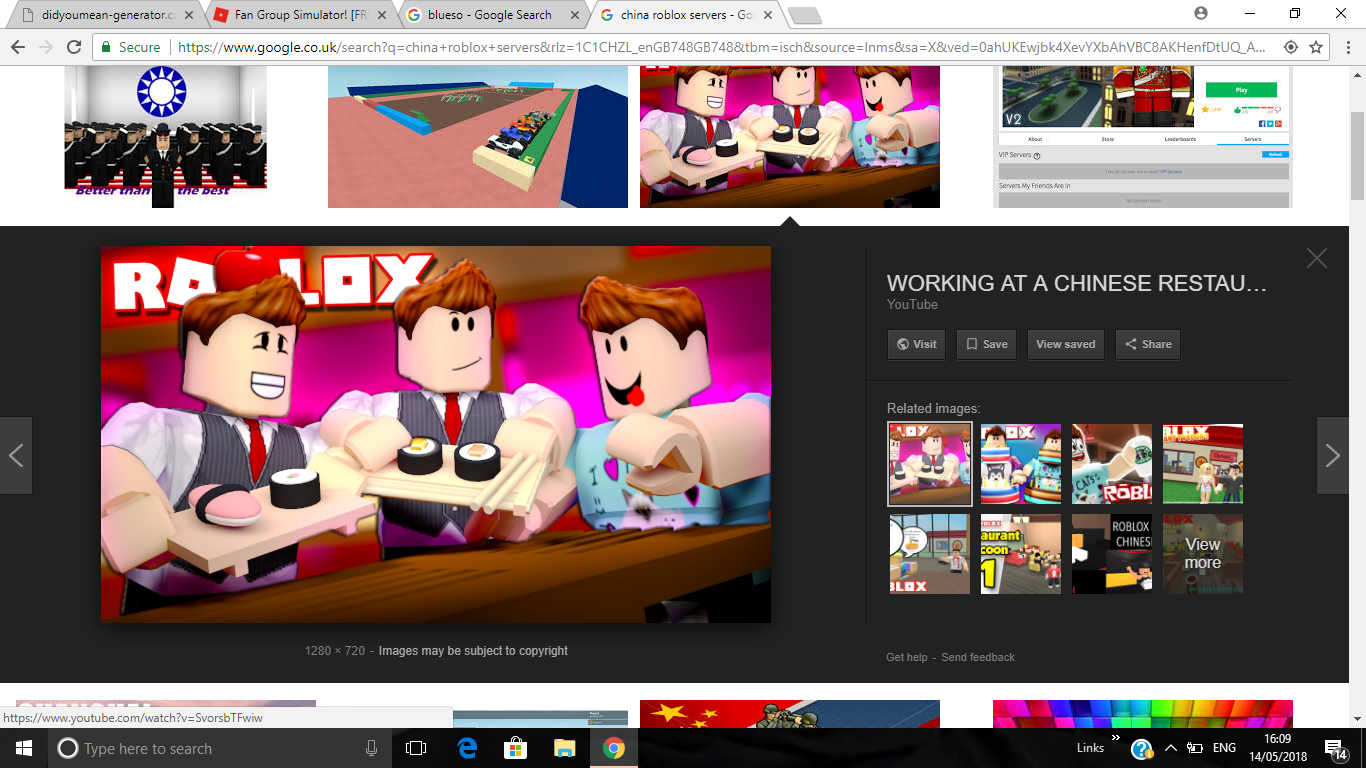Open View saved images

(x=1066, y=344)
